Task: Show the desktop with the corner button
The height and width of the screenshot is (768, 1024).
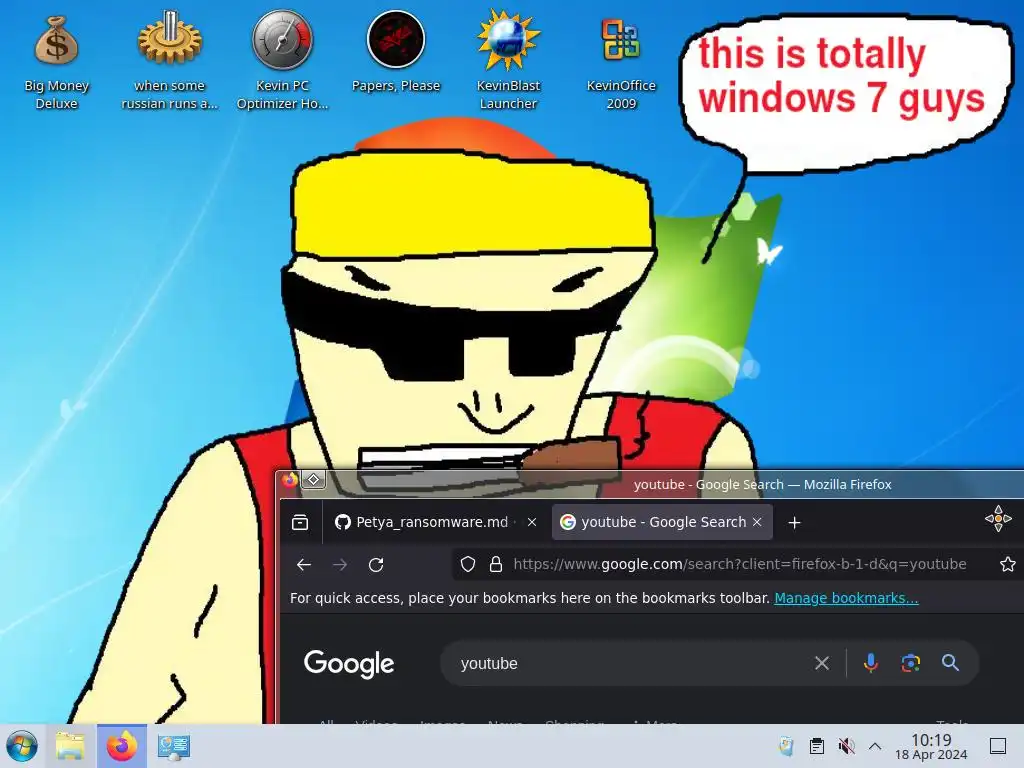Action: (998, 746)
